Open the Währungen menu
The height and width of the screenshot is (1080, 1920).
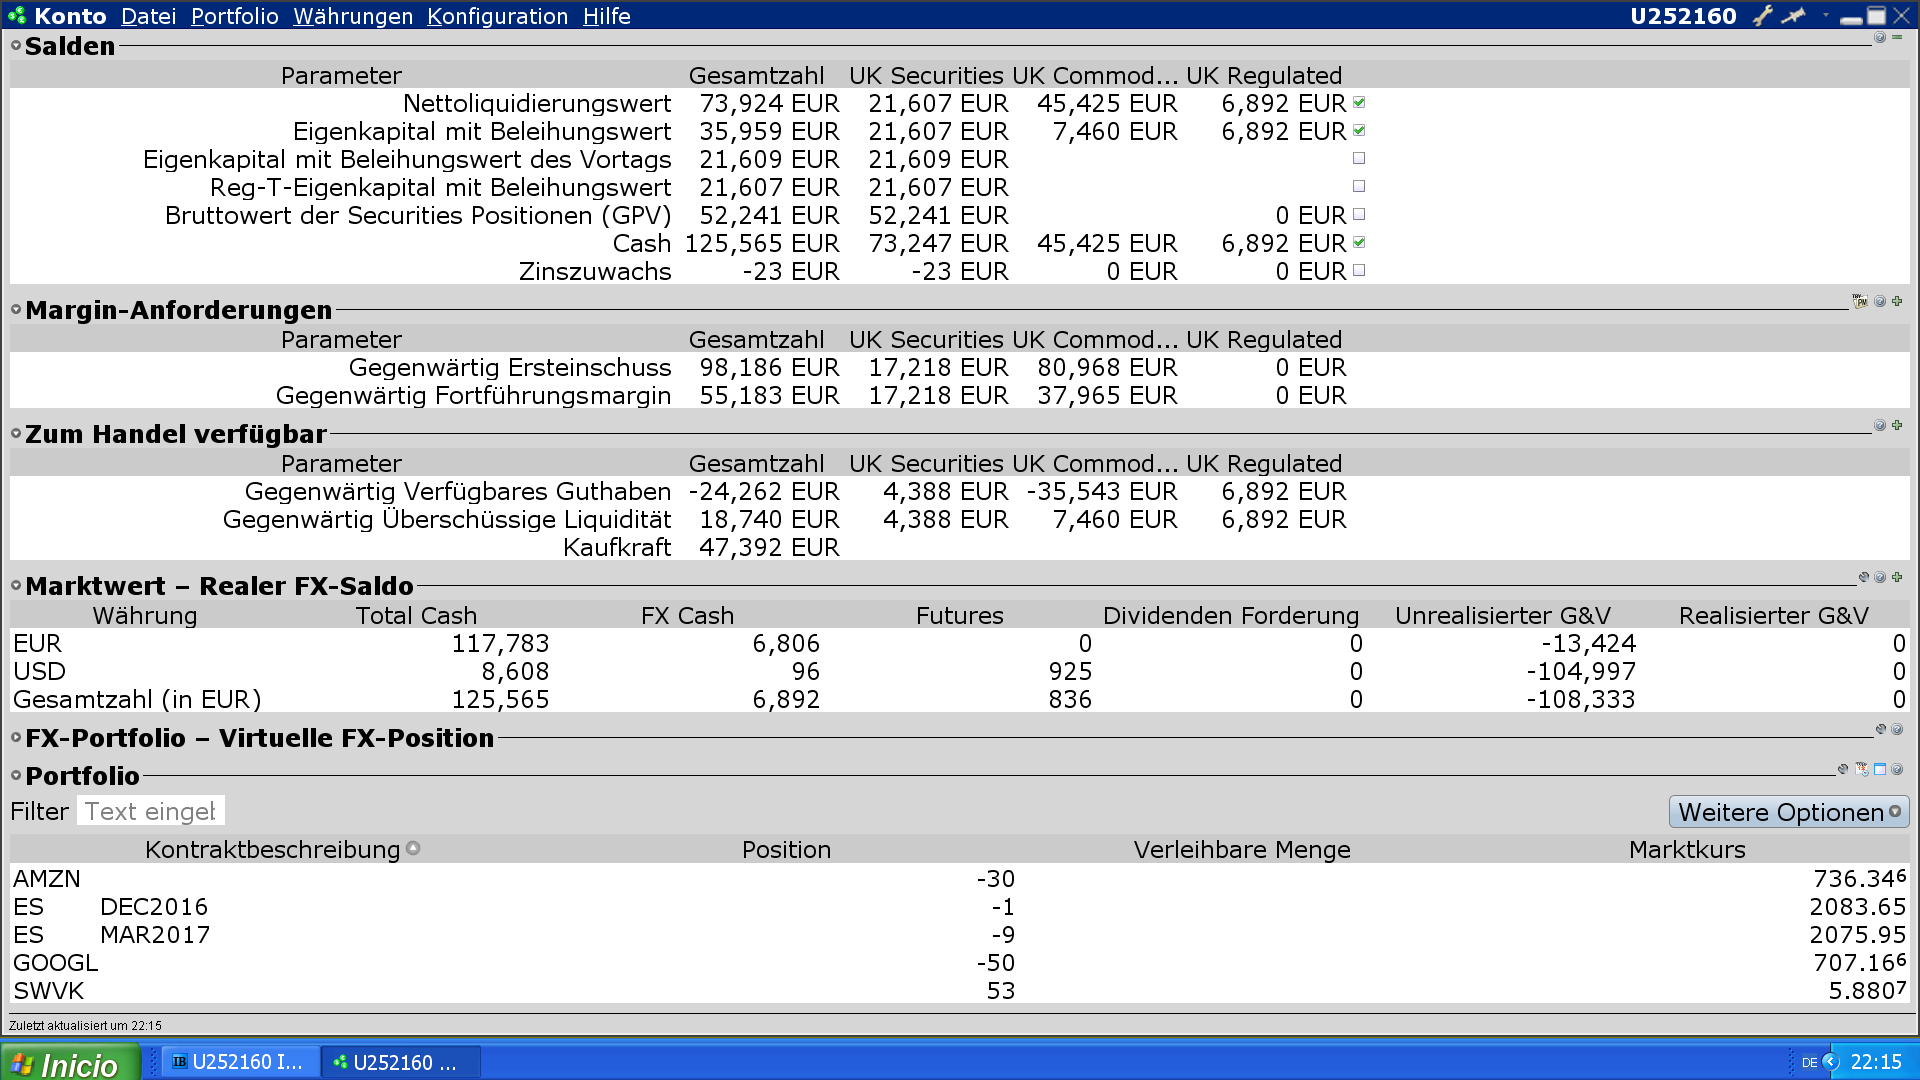pyautogui.click(x=352, y=16)
